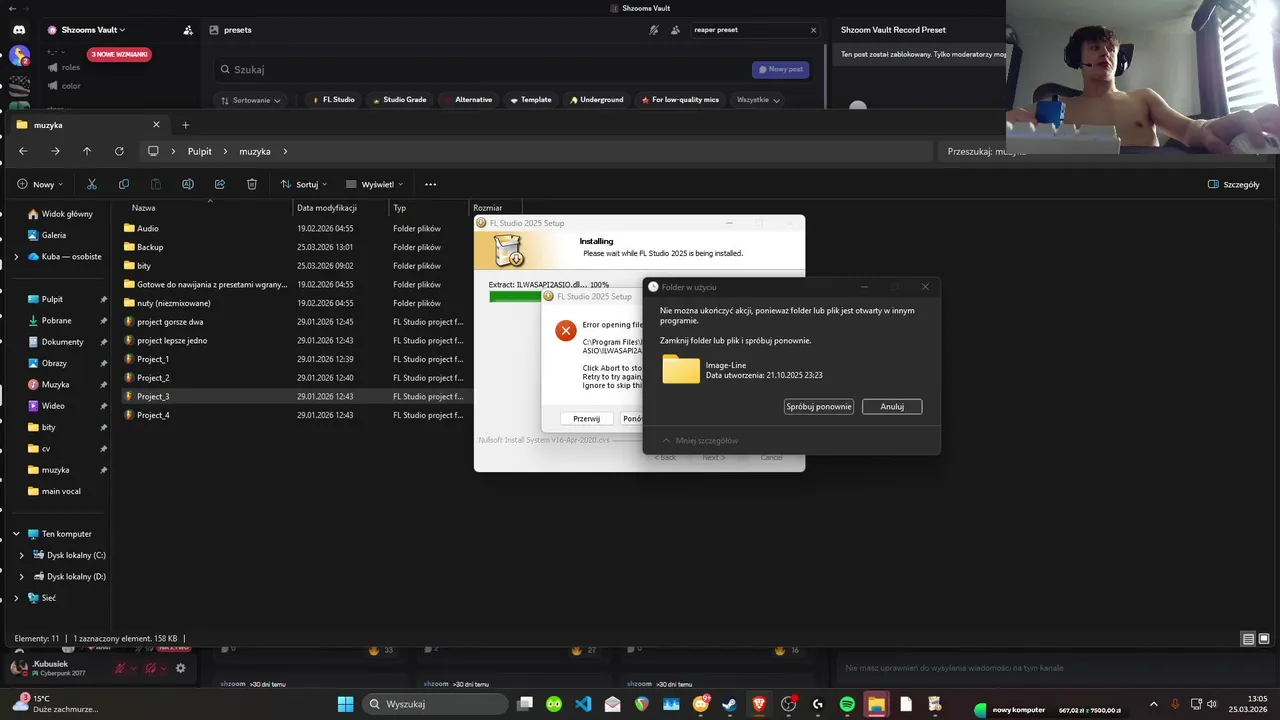The width and height of the screenshot is (1280, 720).
Task: Open Dokumenty in the sidebar quick access
Action: (x=60, y=342)
